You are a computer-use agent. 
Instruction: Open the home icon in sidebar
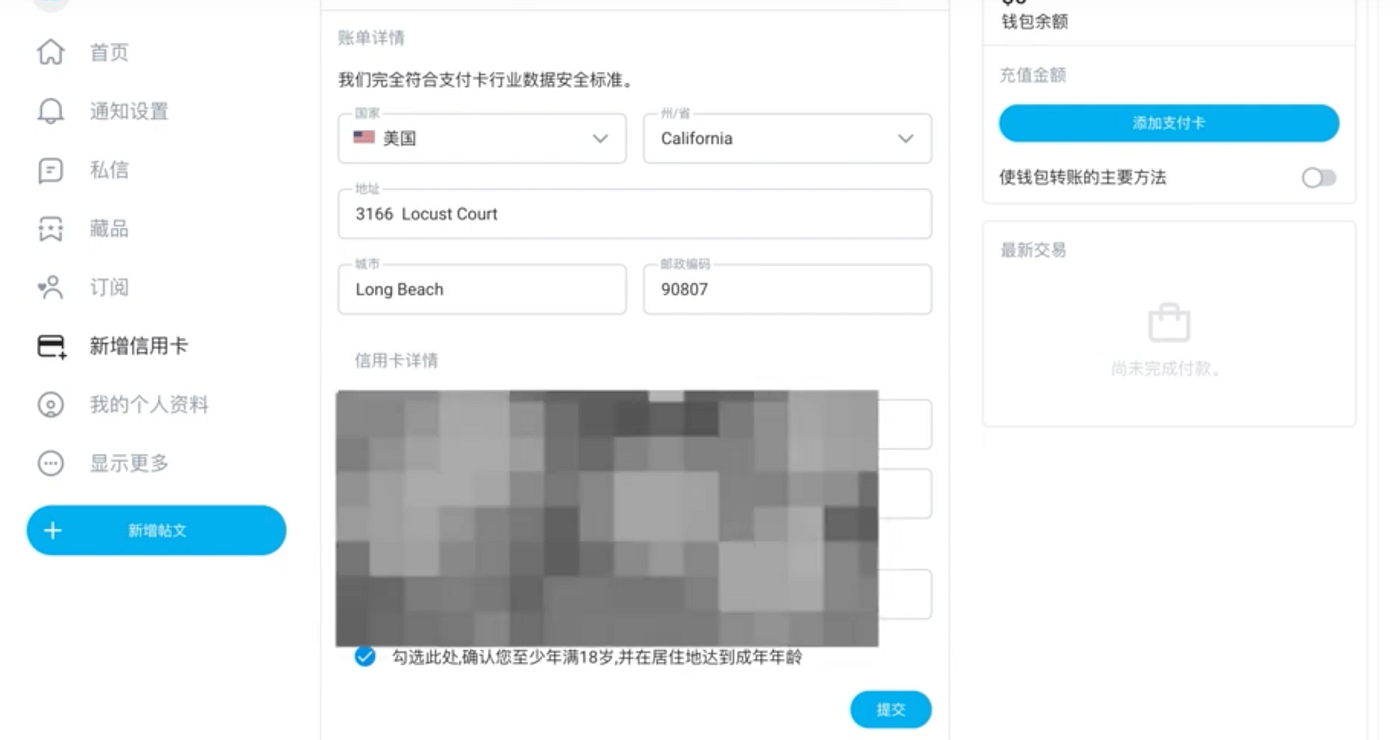point(50,52)
